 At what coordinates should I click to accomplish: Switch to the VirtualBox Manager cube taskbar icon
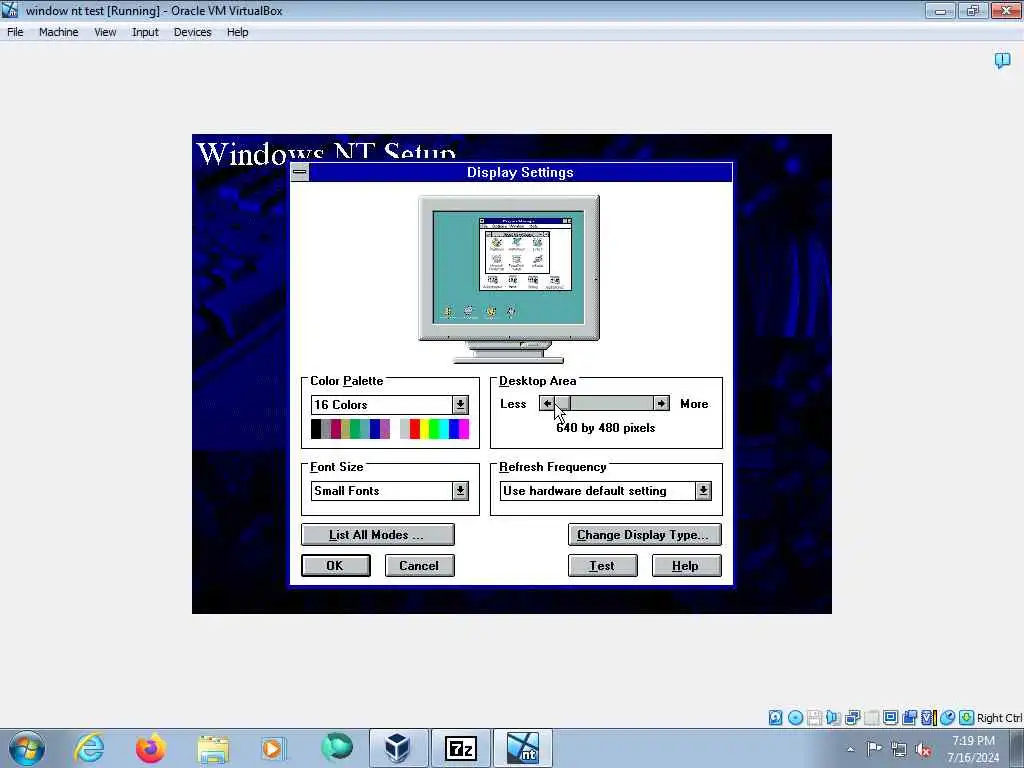click(x=398, y=748)
